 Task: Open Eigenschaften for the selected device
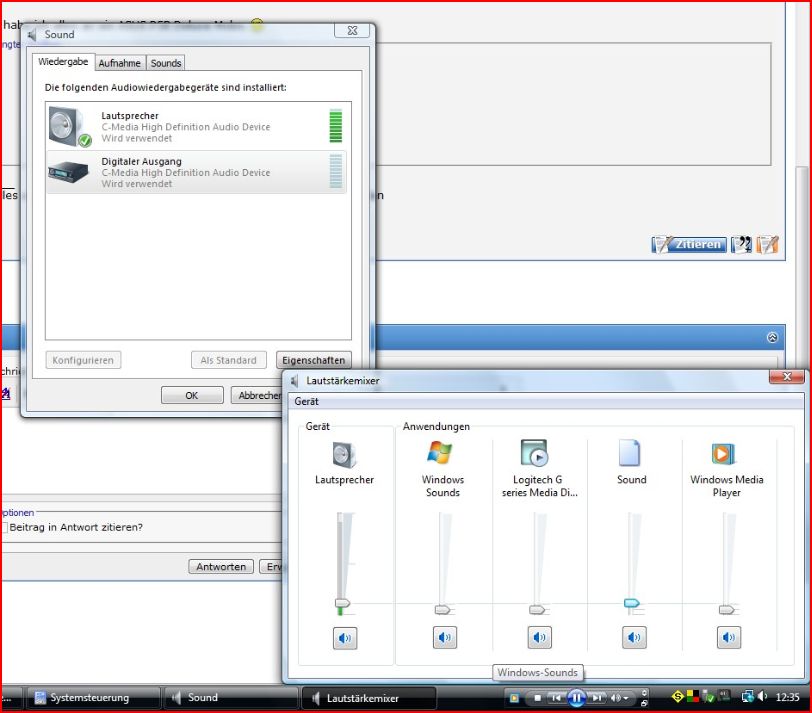pyautogui.click(x=313, y=360)
